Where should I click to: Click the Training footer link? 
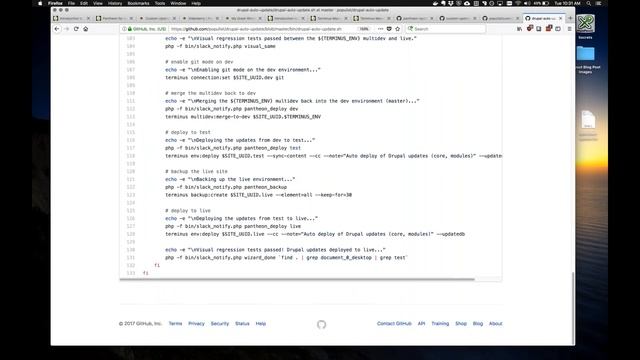440,324
